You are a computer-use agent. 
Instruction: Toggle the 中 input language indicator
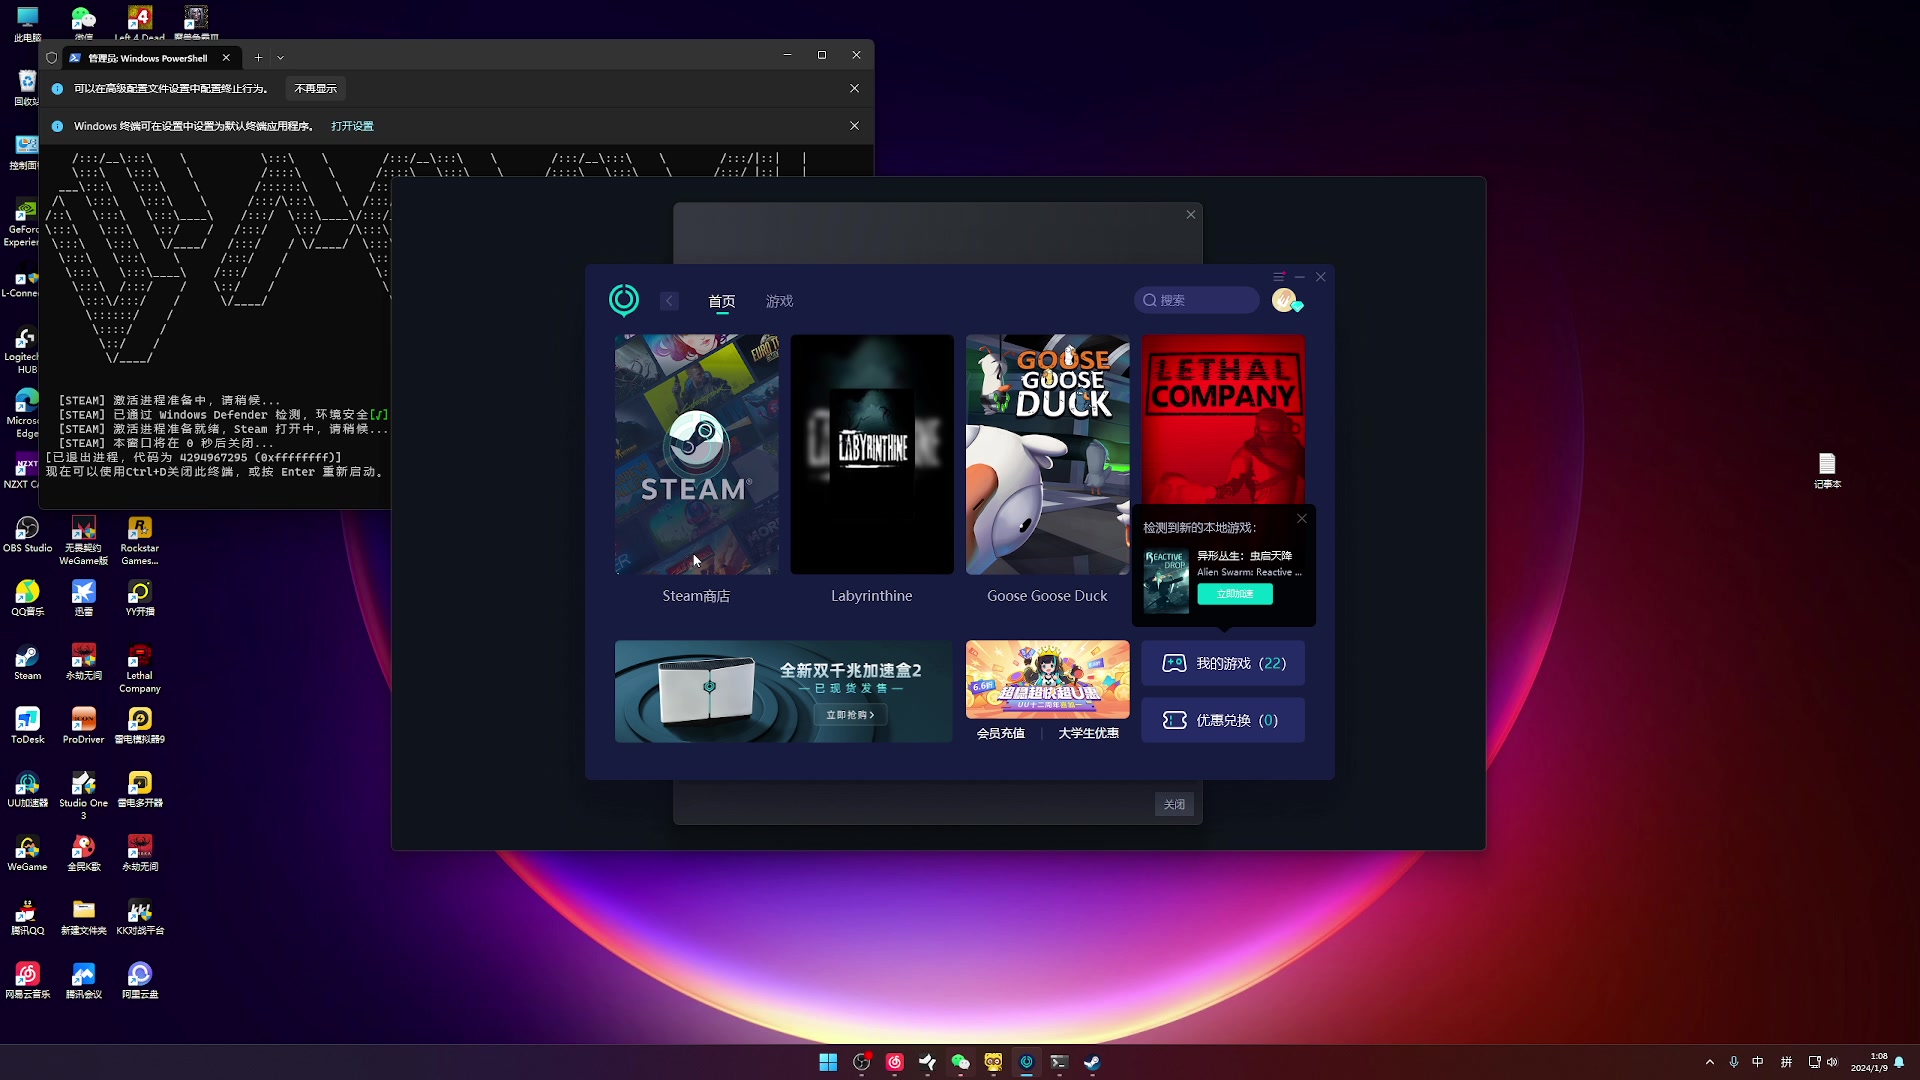[1758, 1062]
